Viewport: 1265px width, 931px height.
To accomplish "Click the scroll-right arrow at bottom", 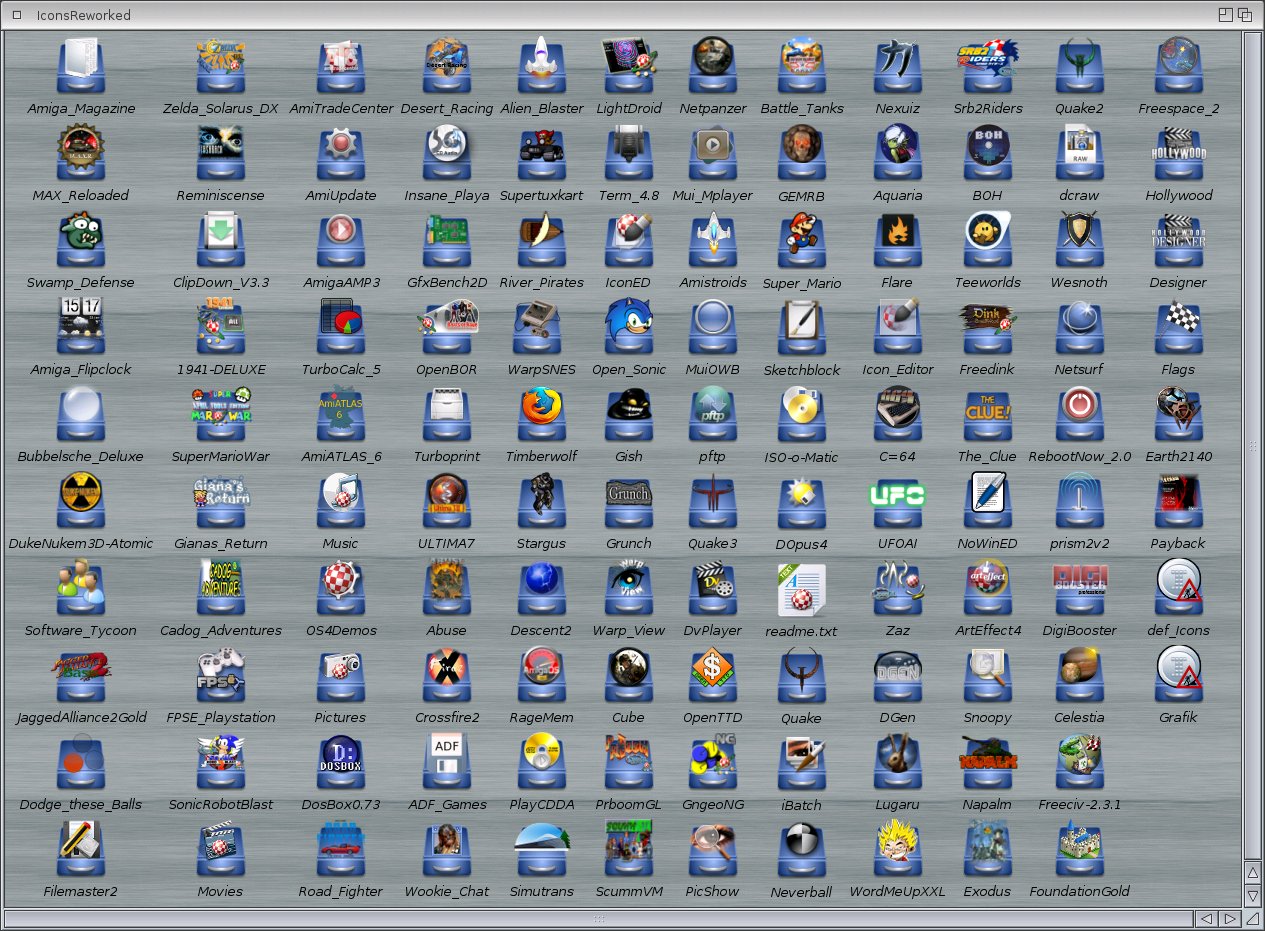I will [1230, 918].
